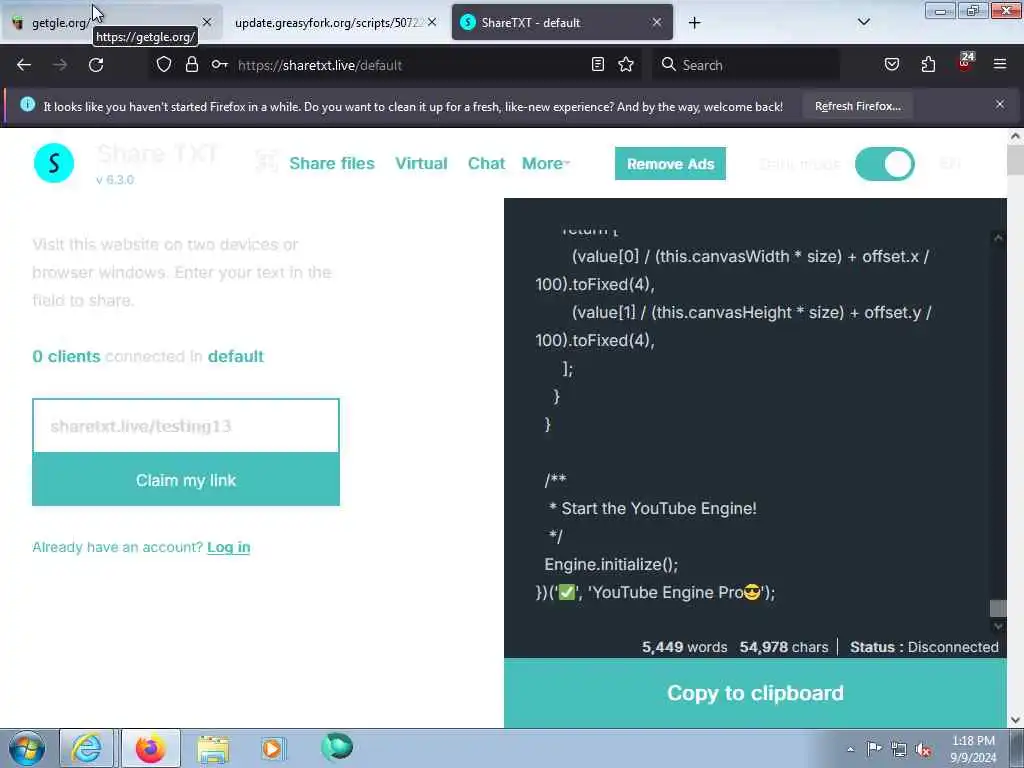Open the Share files menu link
Image resolution: width=1024 pixels, height=768 pixels.
pos(332,163)
